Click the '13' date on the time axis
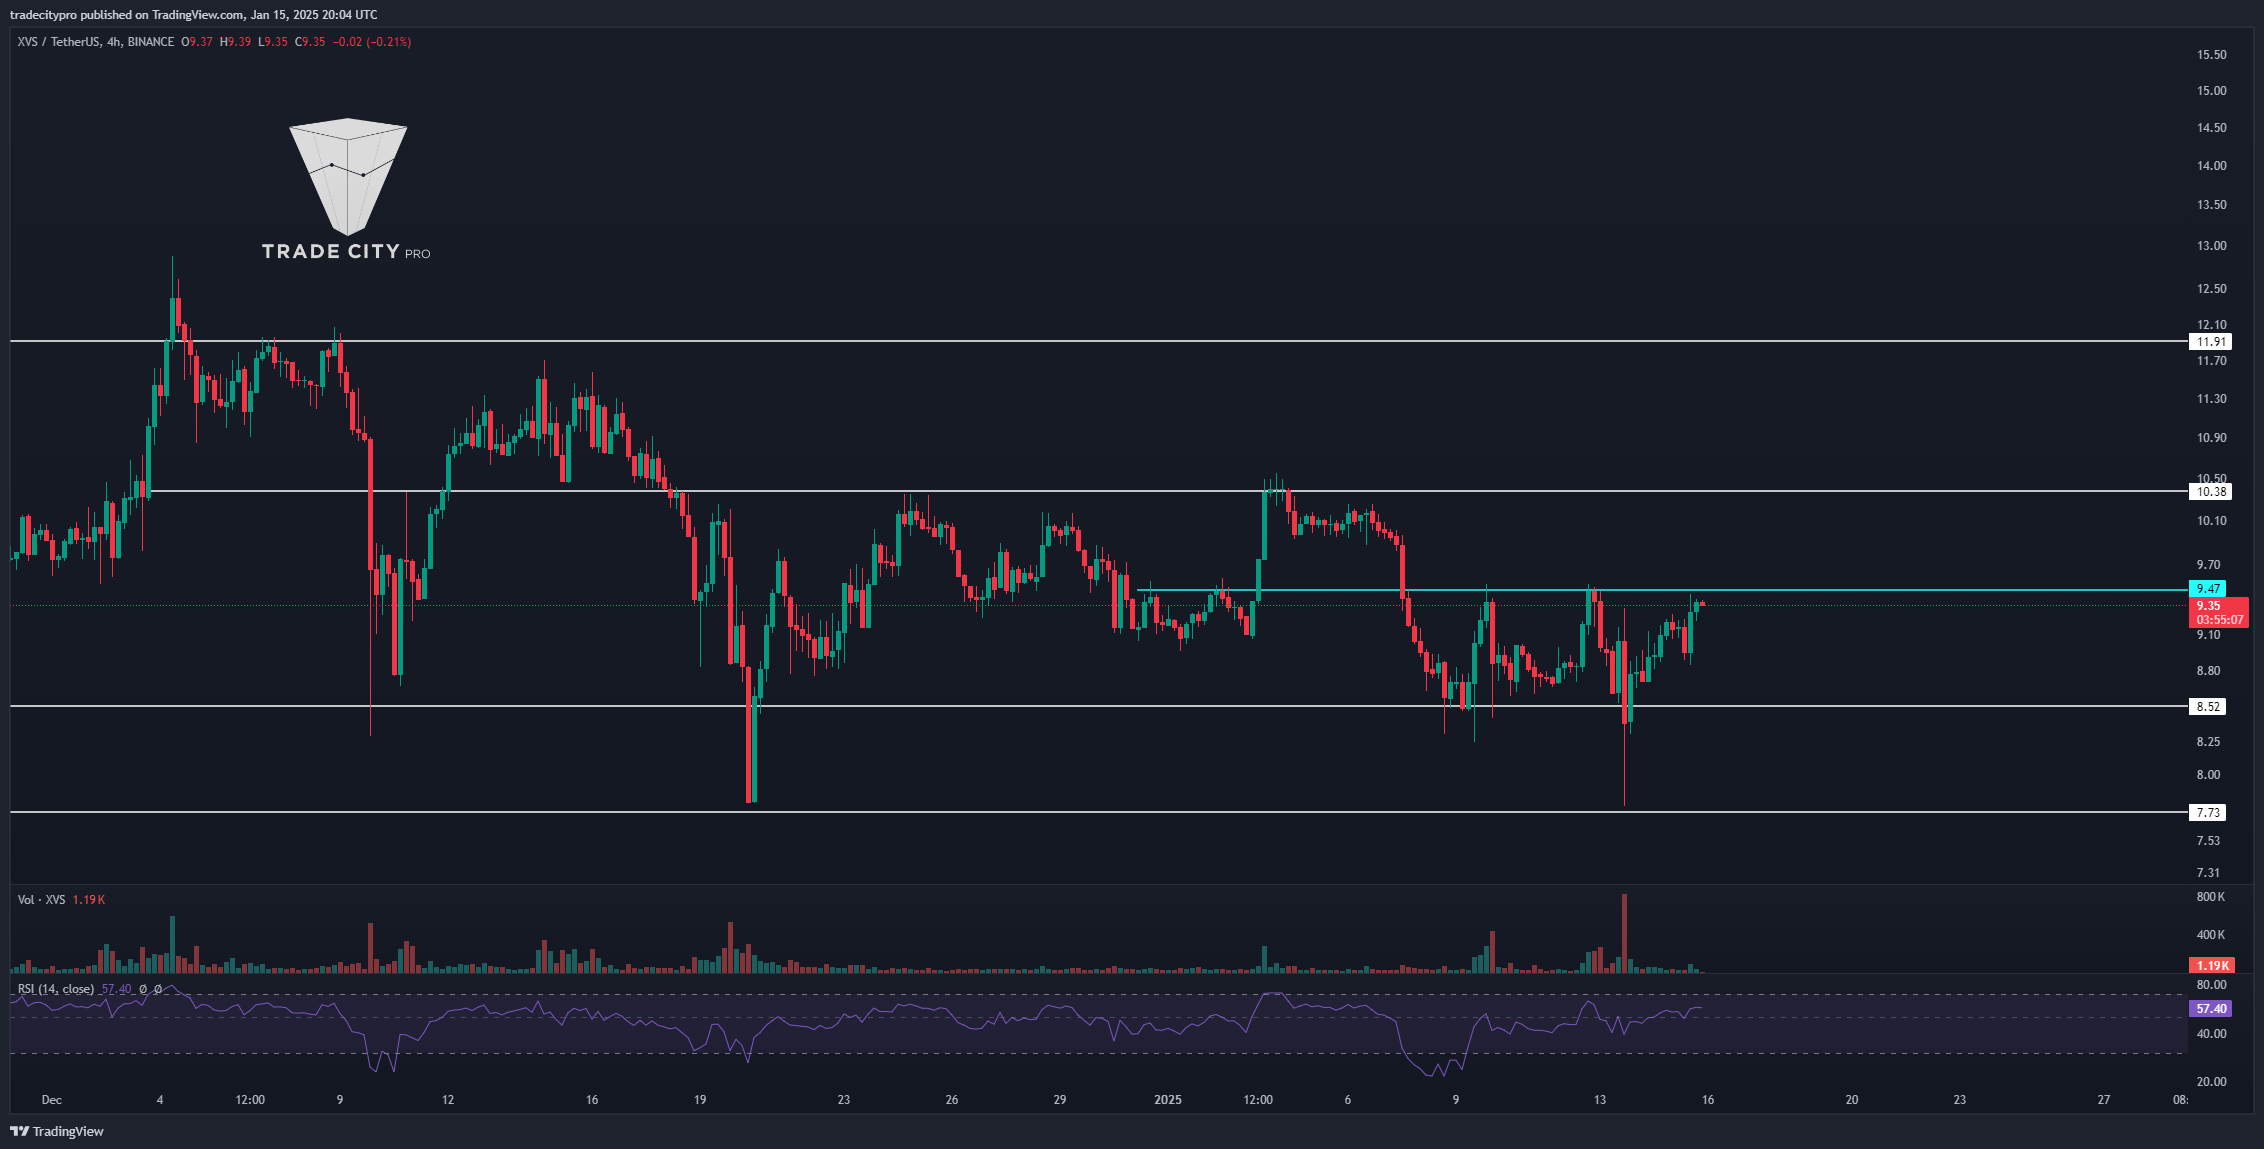Image resolution: width=2264 pixels, height=1149 pixels. pyautogui.click(x=1600, y=1100)
